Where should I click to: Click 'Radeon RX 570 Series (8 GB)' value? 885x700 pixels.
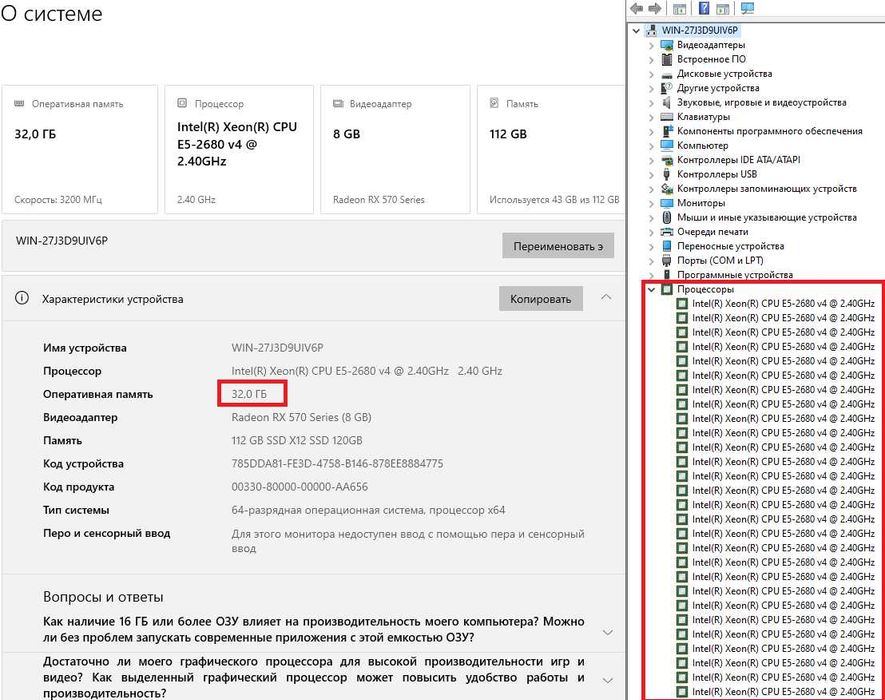click(x=301, y=417)
